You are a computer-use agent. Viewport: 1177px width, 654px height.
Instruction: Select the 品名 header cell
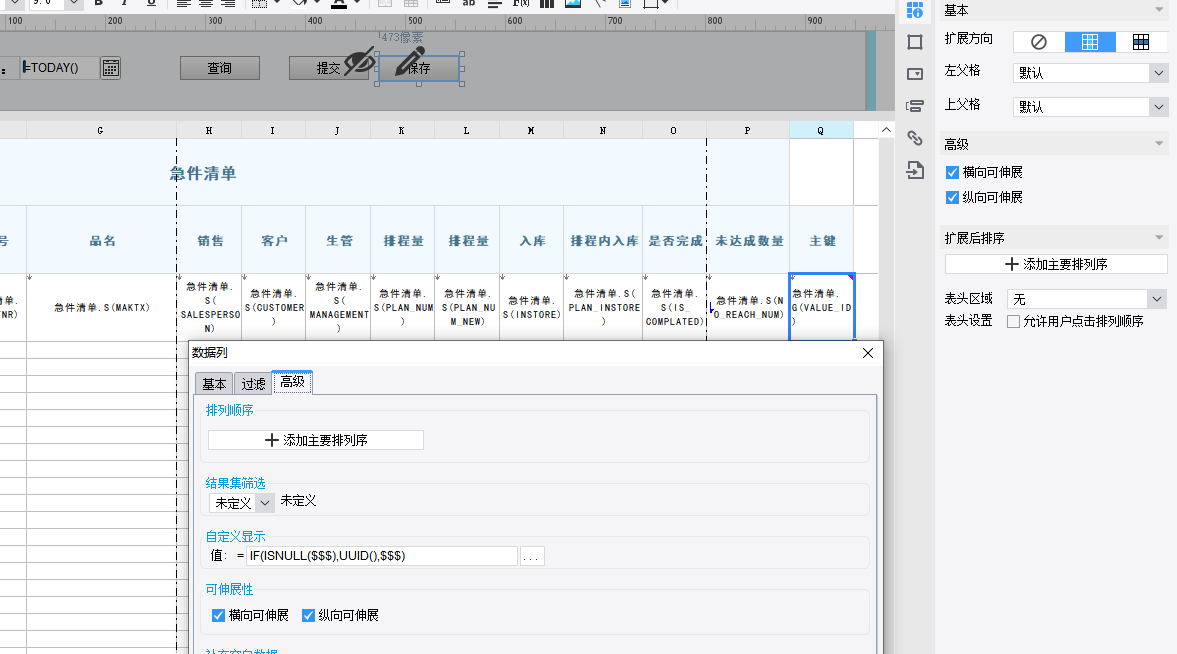point(101,240)
